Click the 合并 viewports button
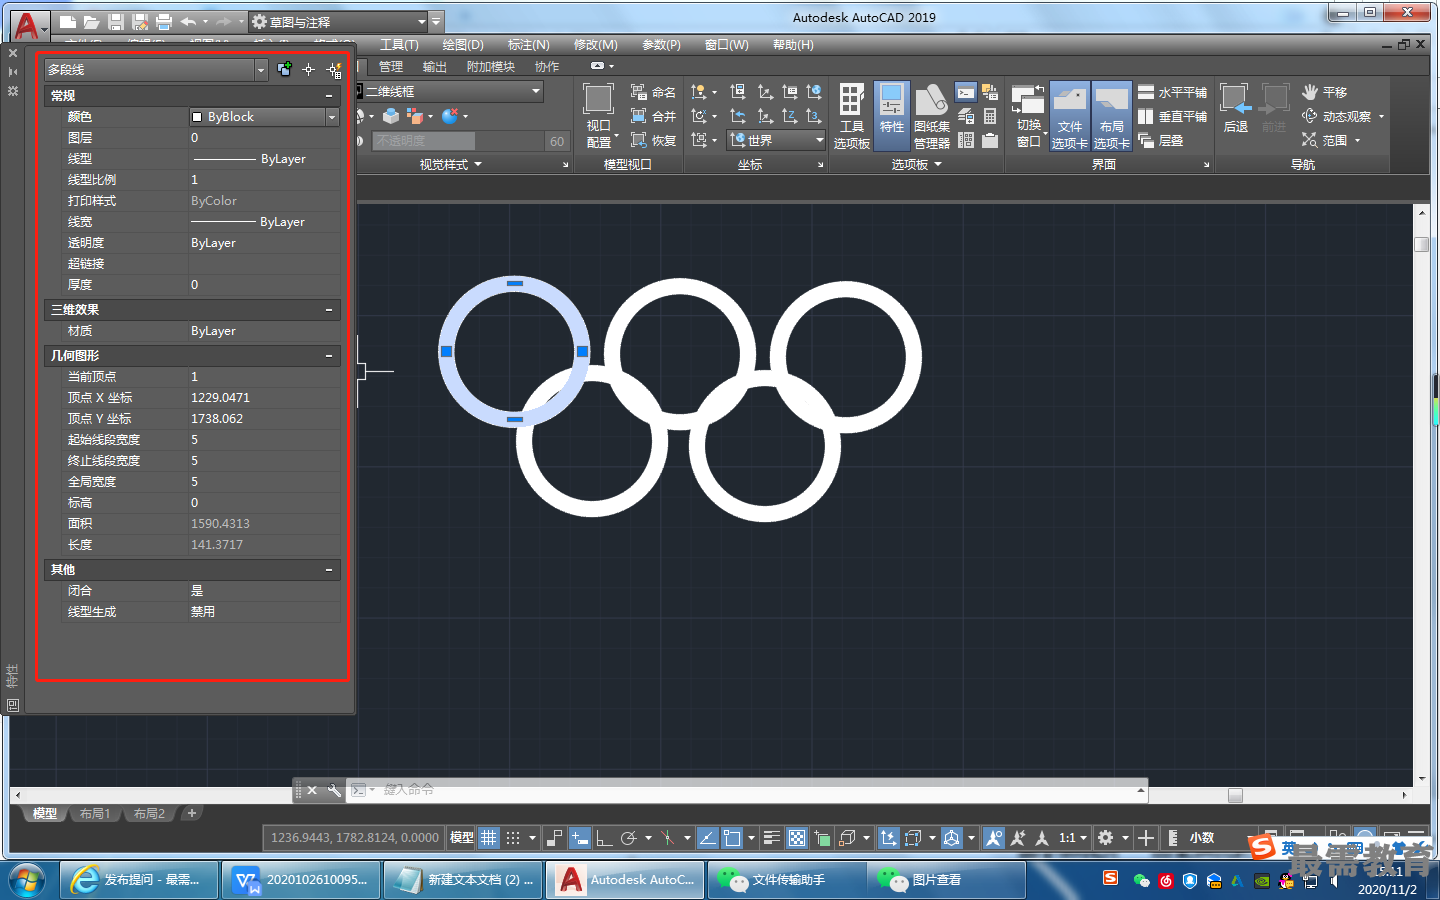This screenshot has width=1440, height=900. 653,116
